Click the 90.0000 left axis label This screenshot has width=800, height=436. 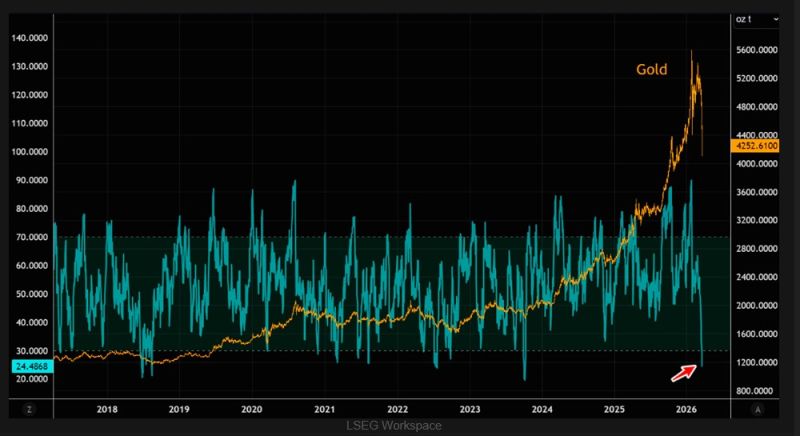[32, 181]
